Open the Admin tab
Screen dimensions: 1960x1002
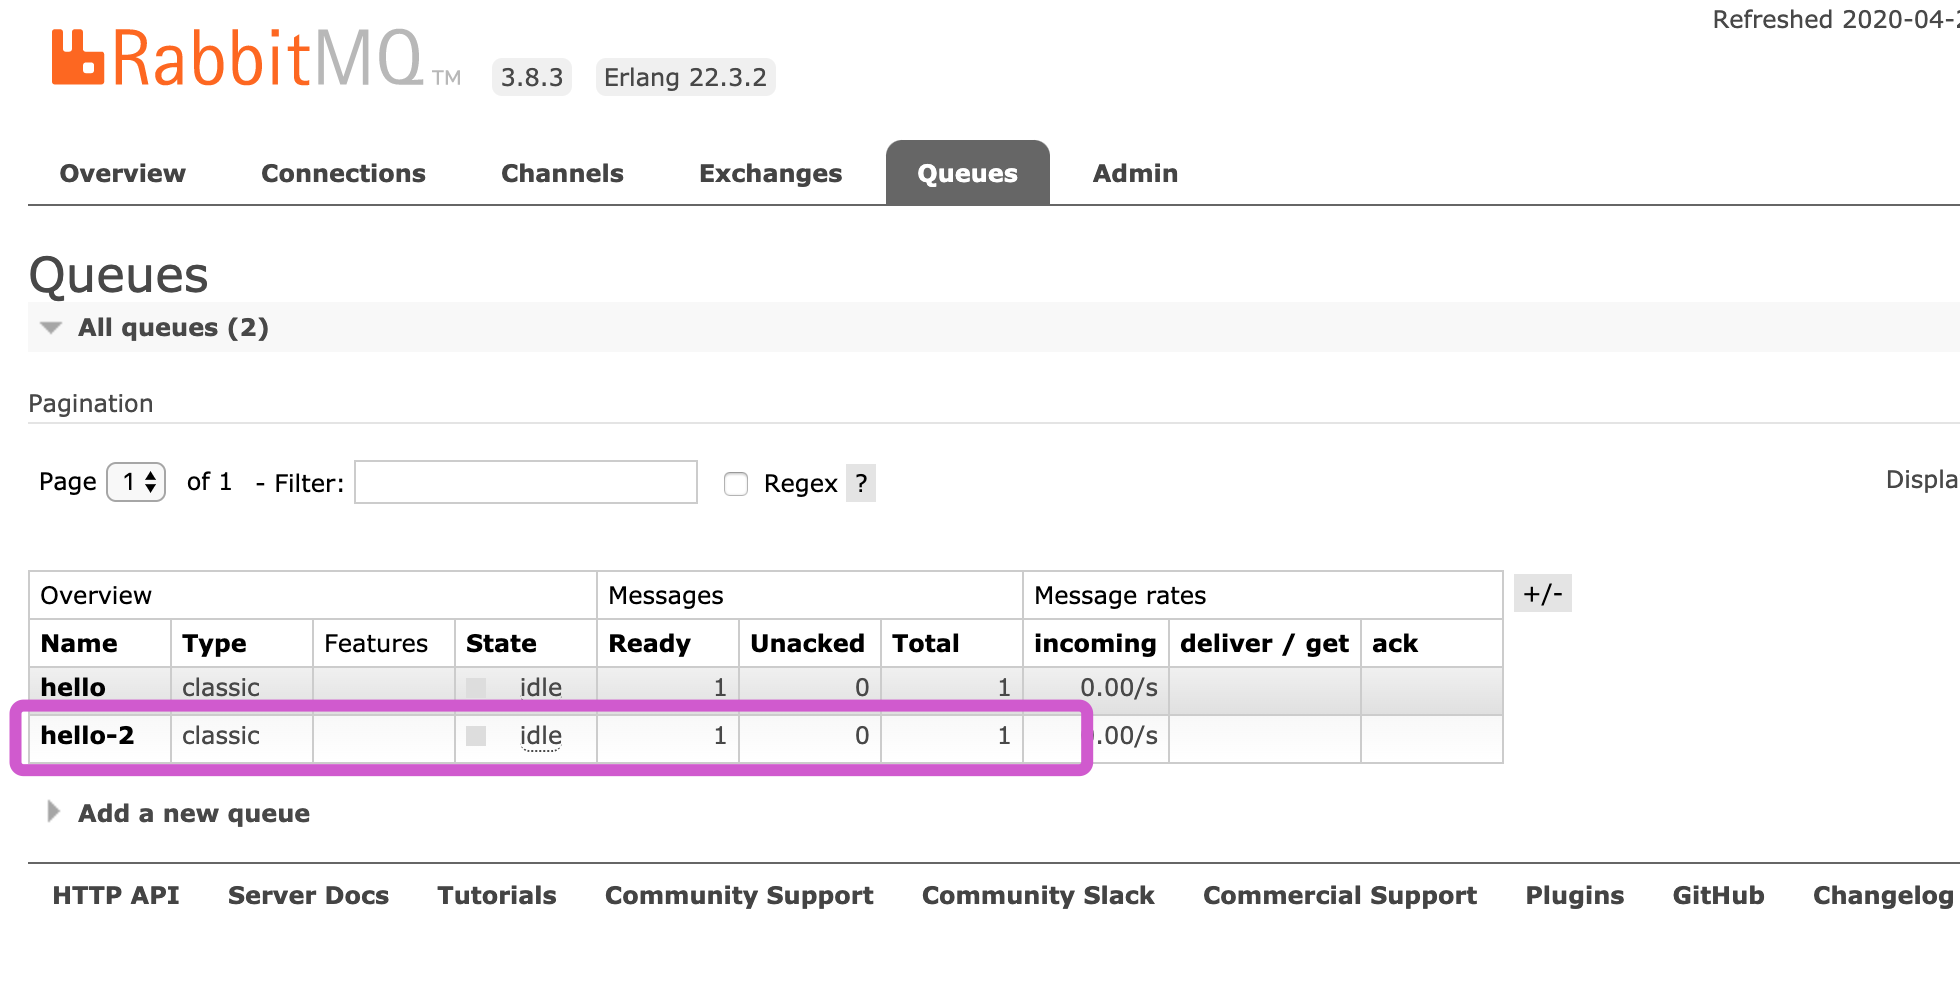pyautogui.click(x=1135, y=174)
